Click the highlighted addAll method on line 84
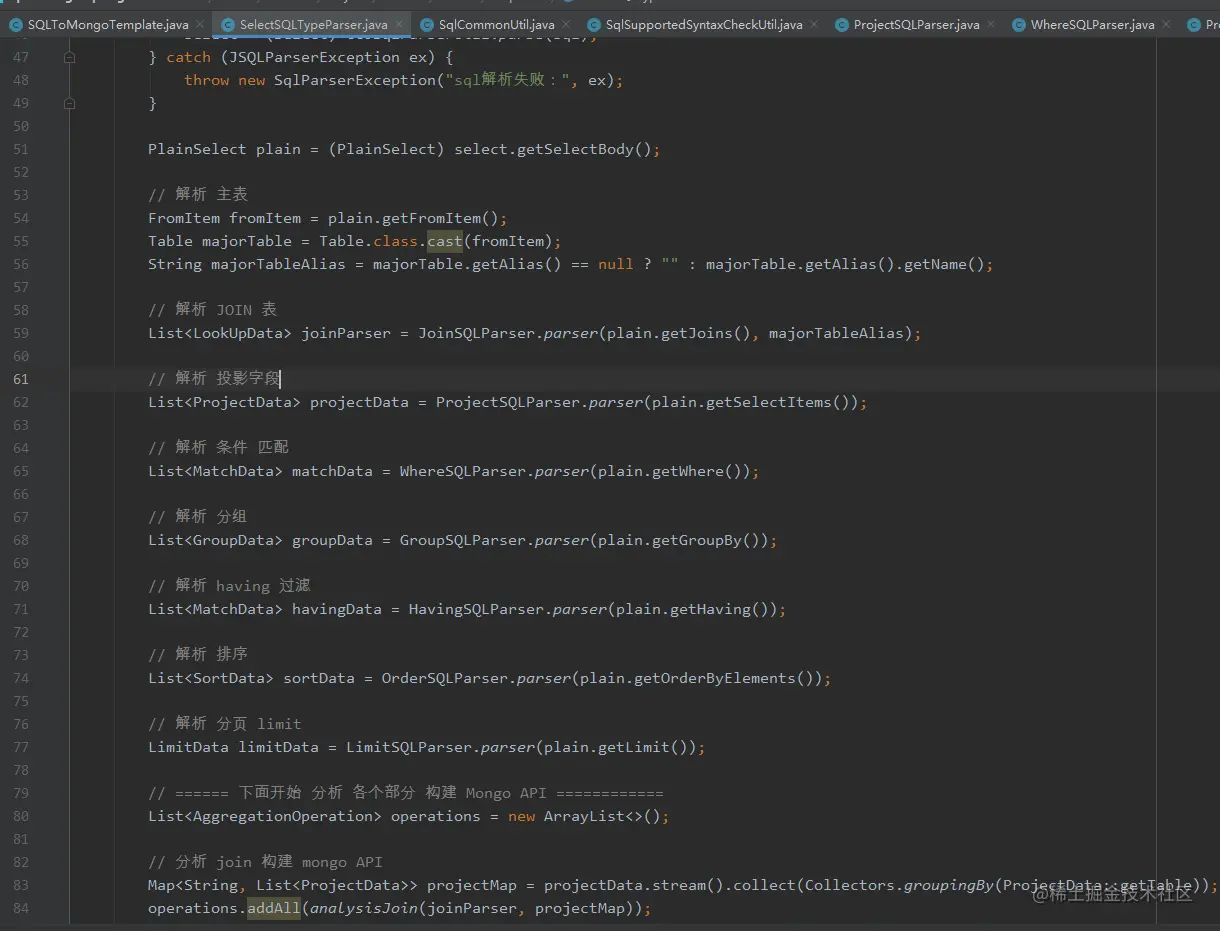 (x=274, y=908)
